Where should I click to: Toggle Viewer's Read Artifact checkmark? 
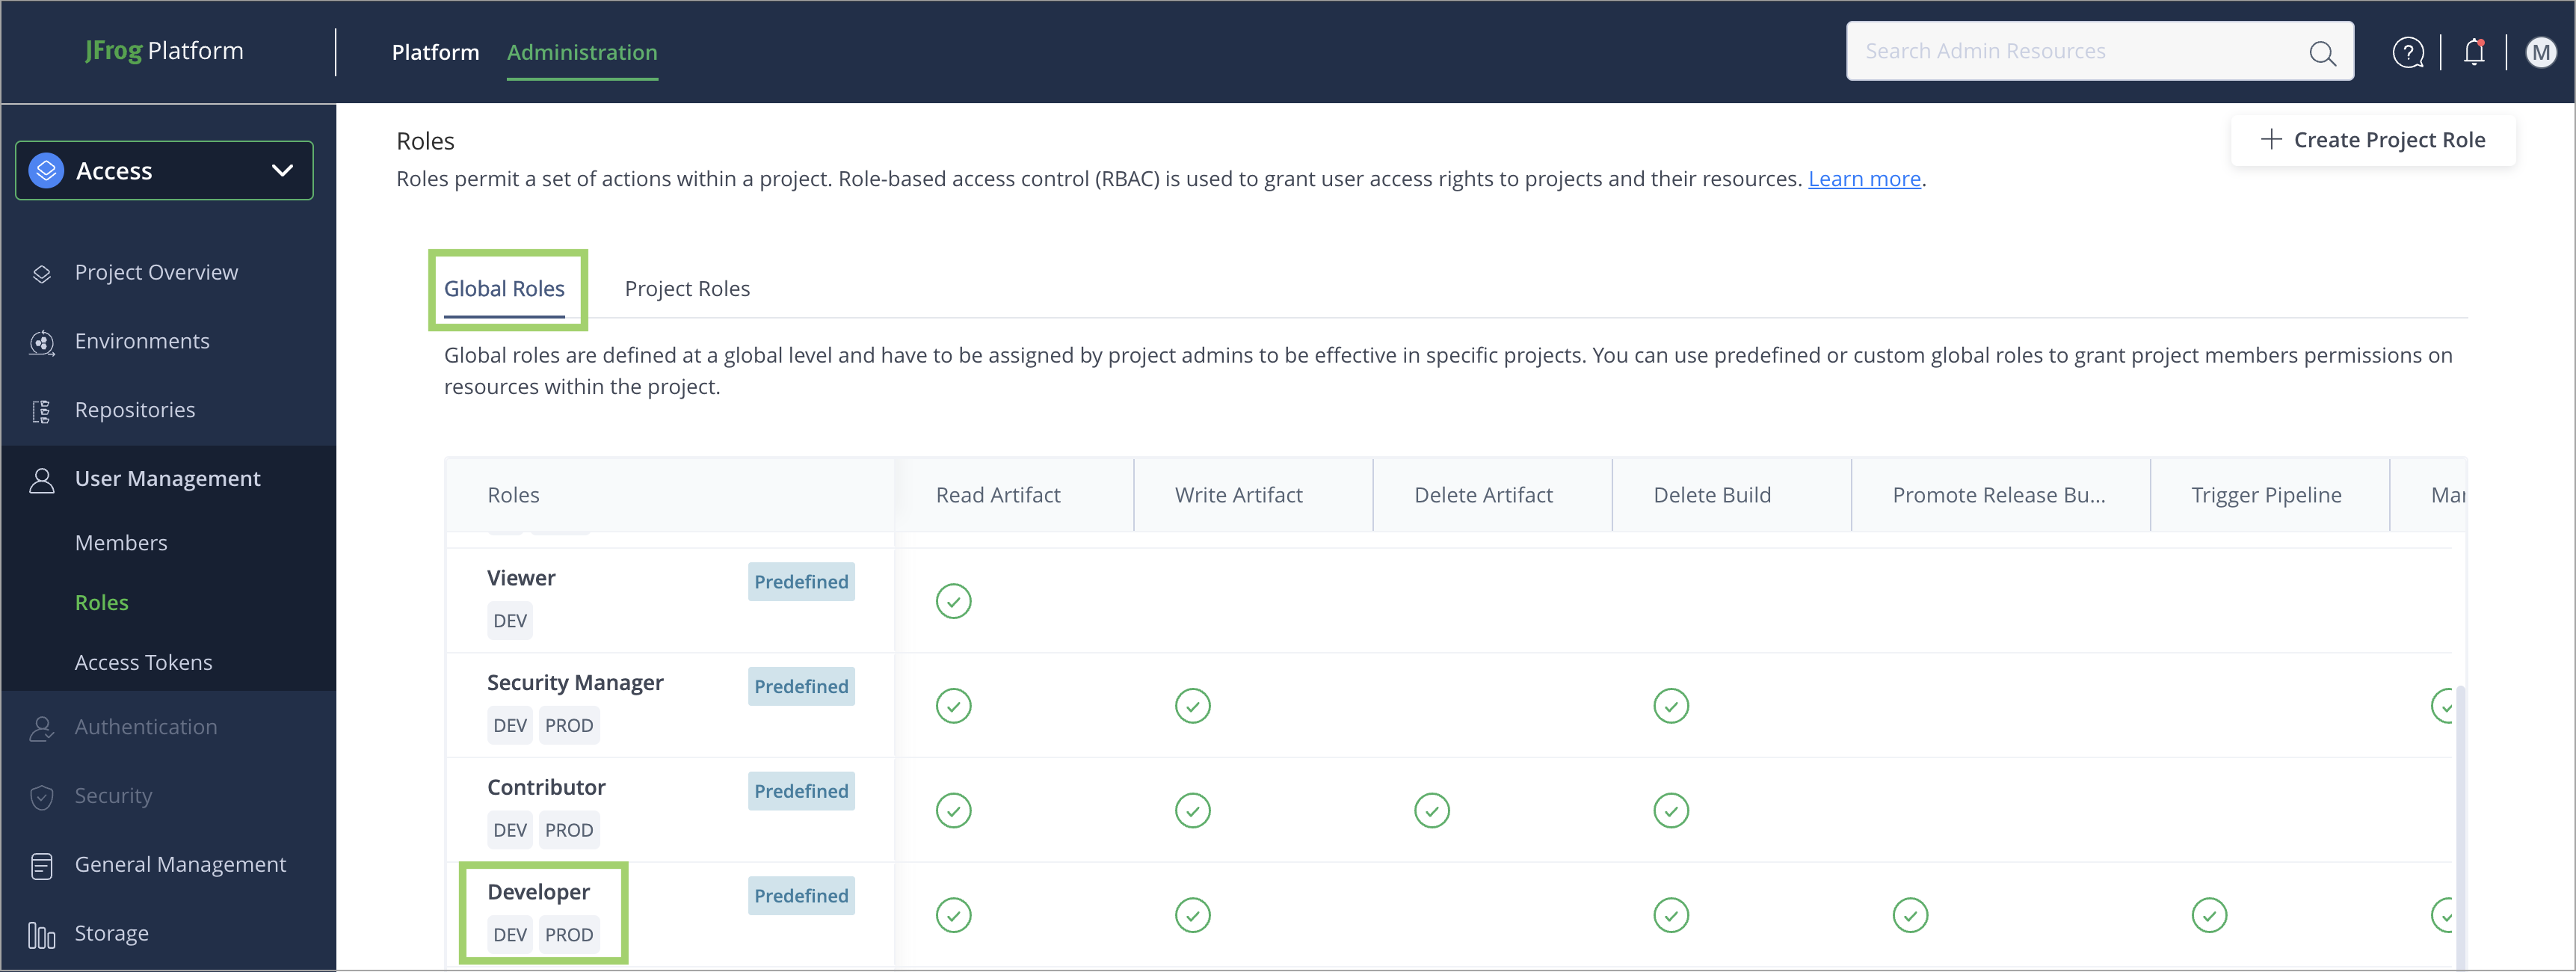coord(953,601)
